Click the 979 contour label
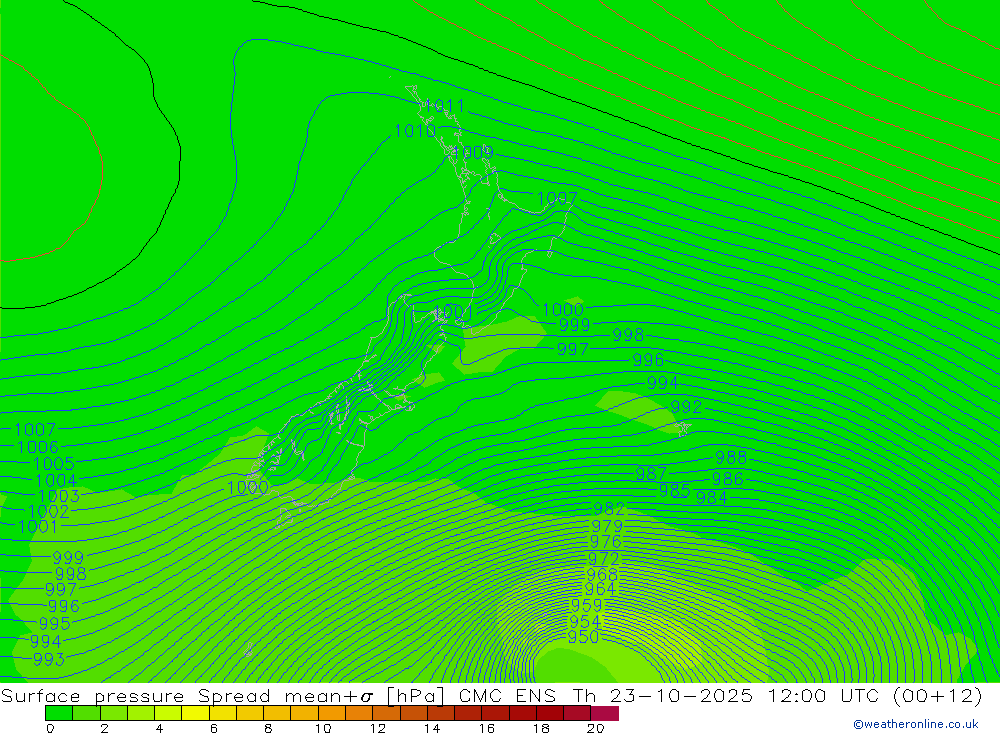 coord(607,526)
